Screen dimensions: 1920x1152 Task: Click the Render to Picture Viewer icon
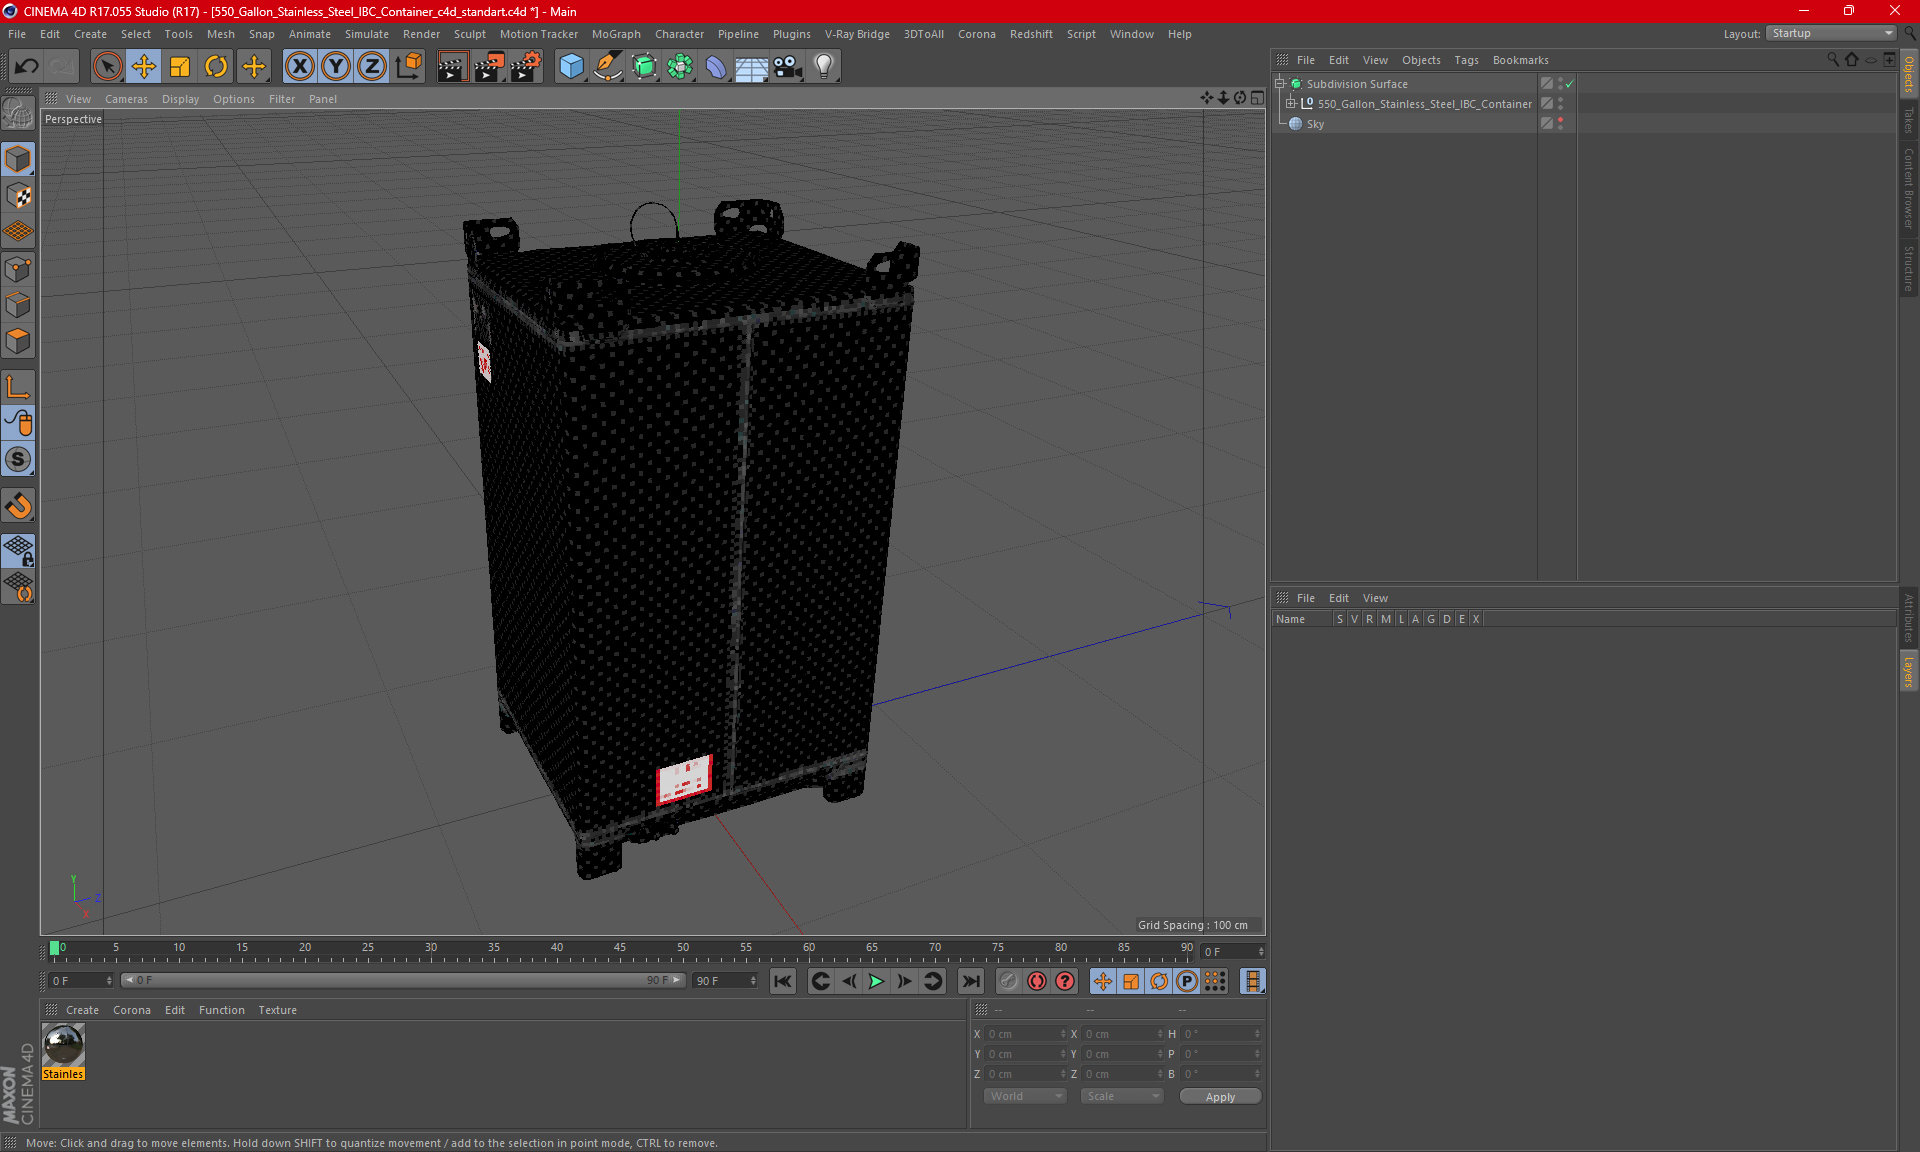click(x=488, y=67)
